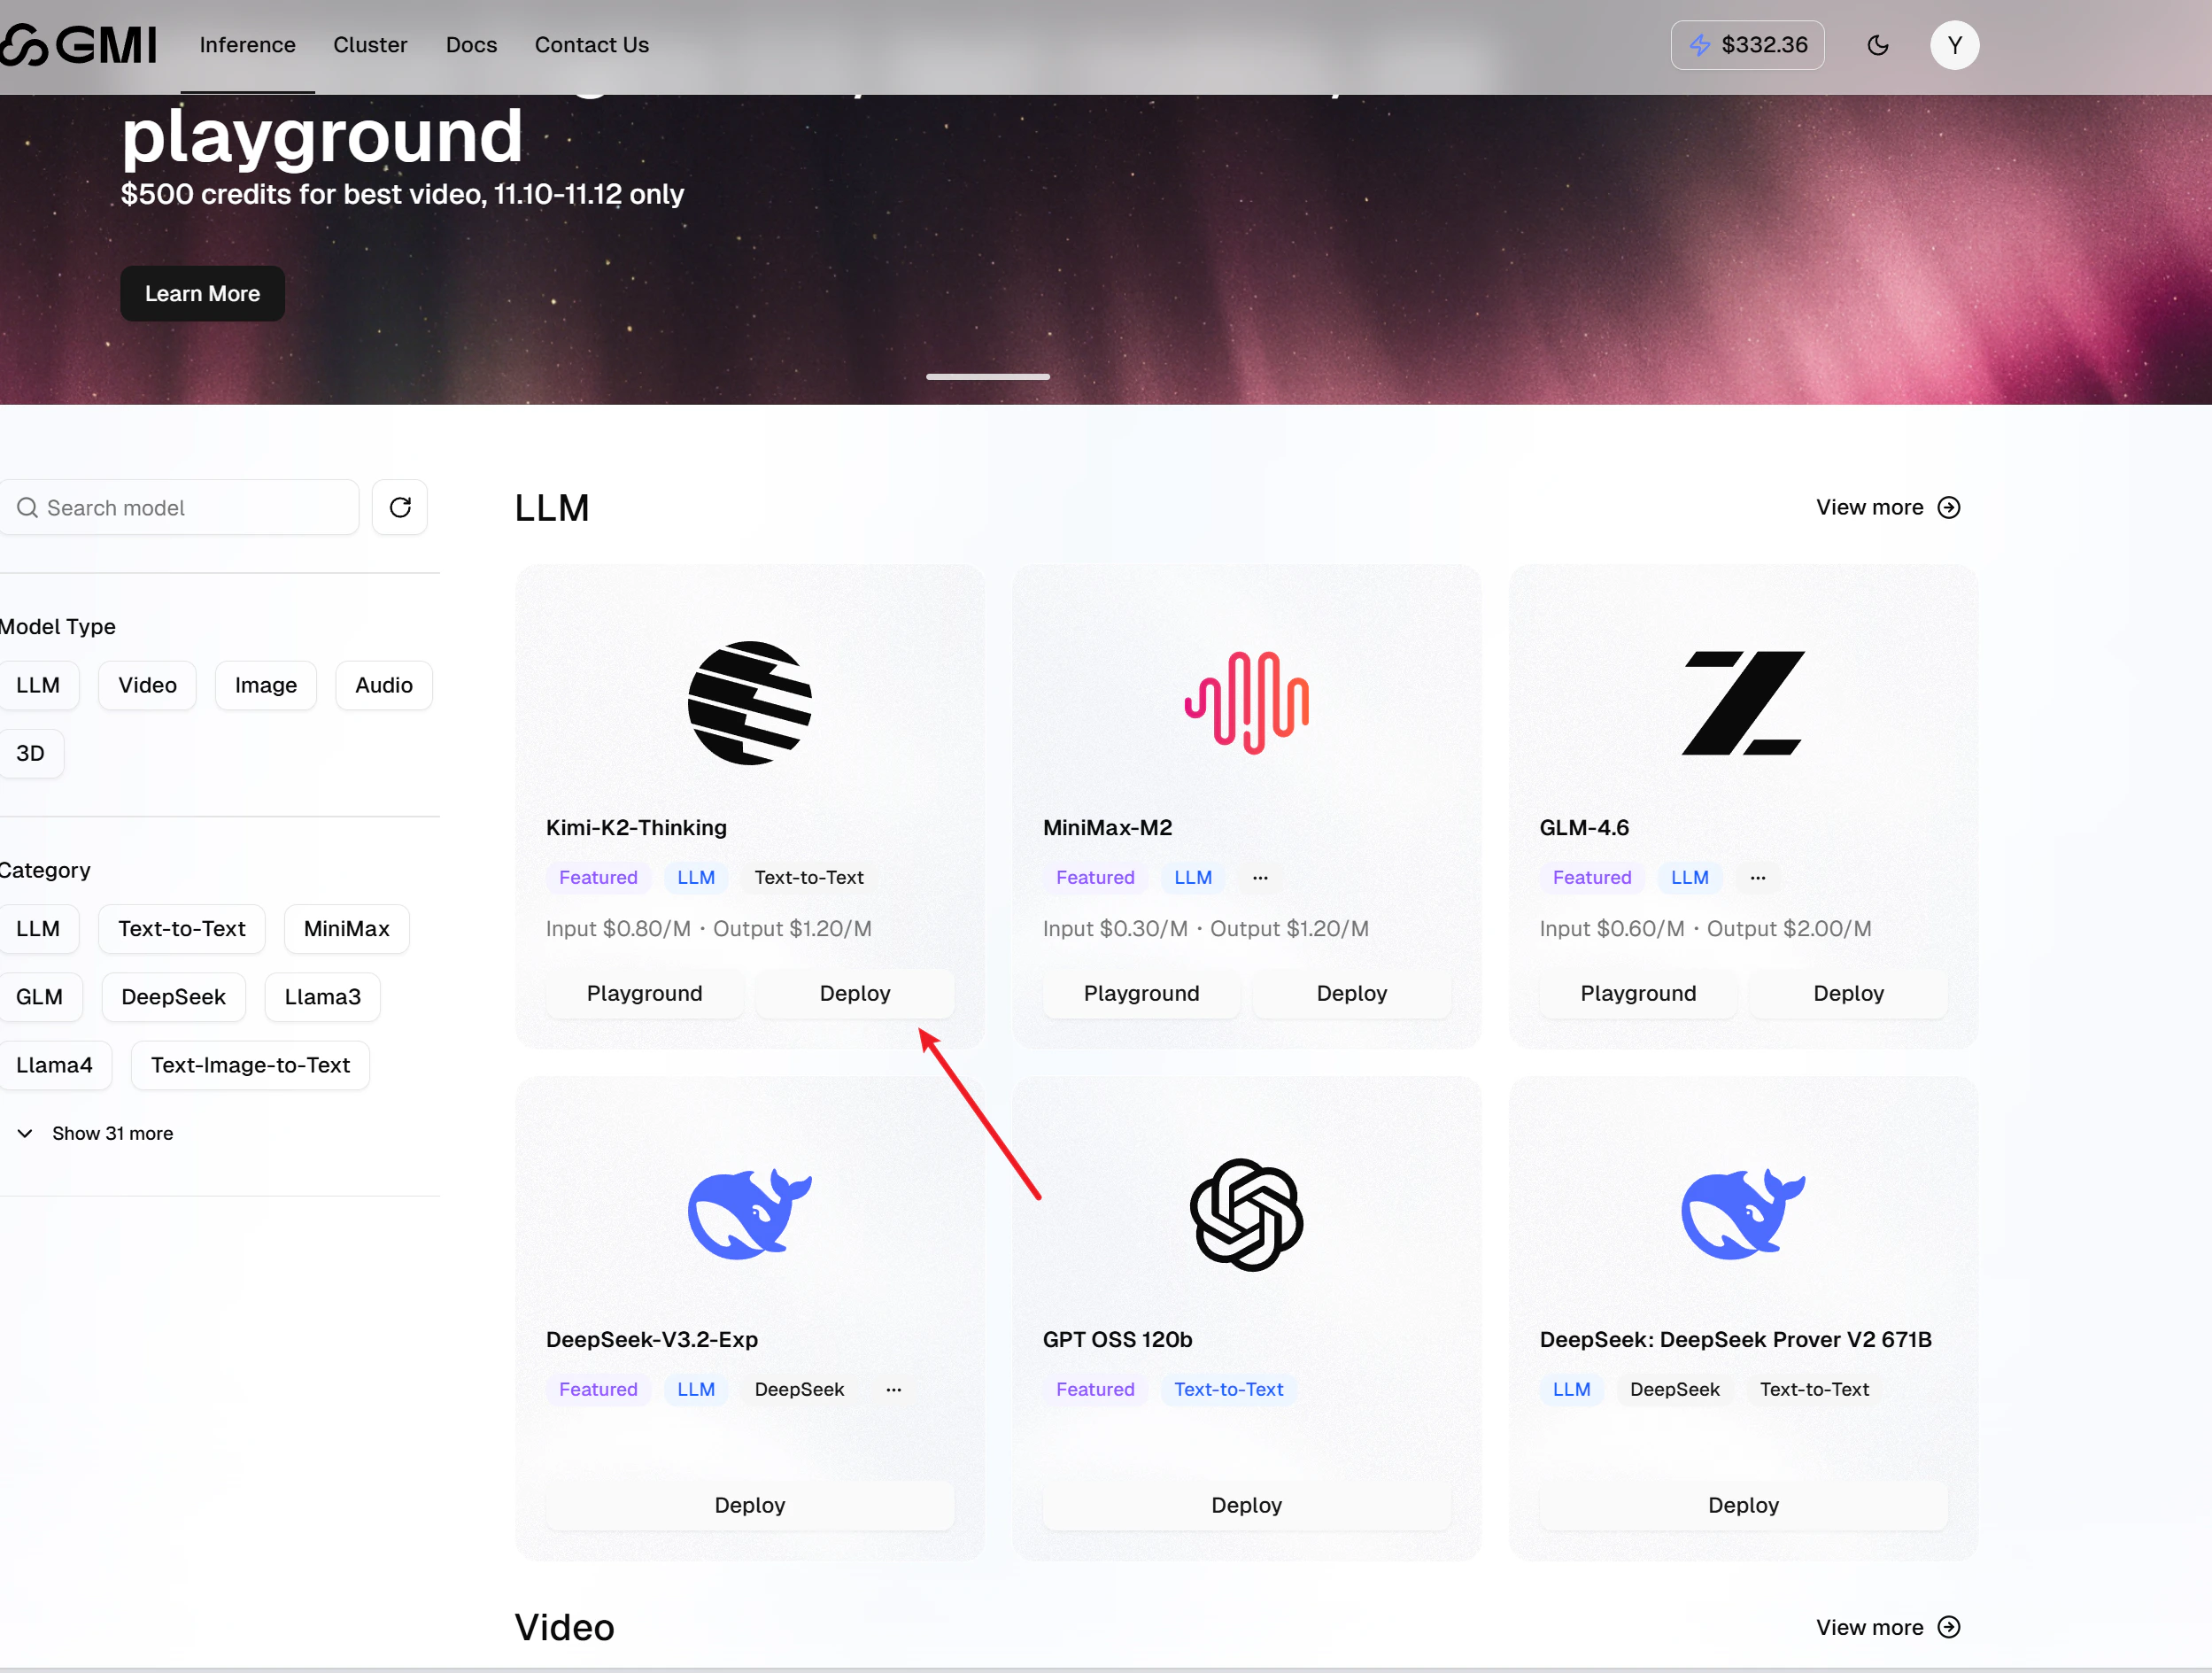2212x1673 pixels.
Task: Select the banner carousel indicator
Action: coord(987,377)
